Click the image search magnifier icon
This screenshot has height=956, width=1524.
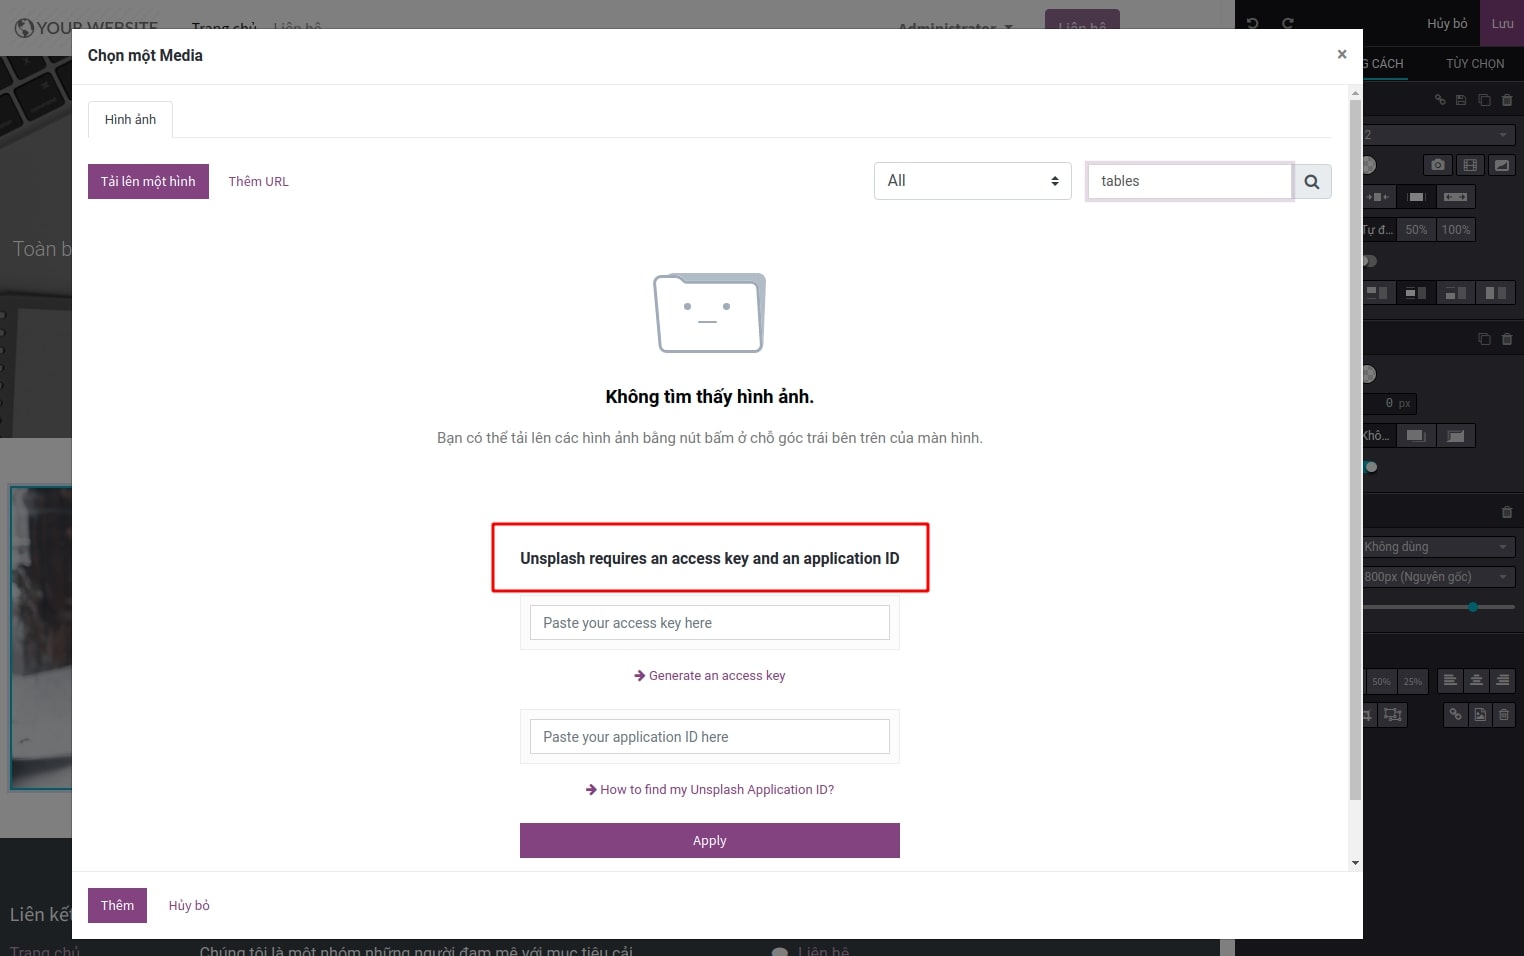click(1312, 181)
